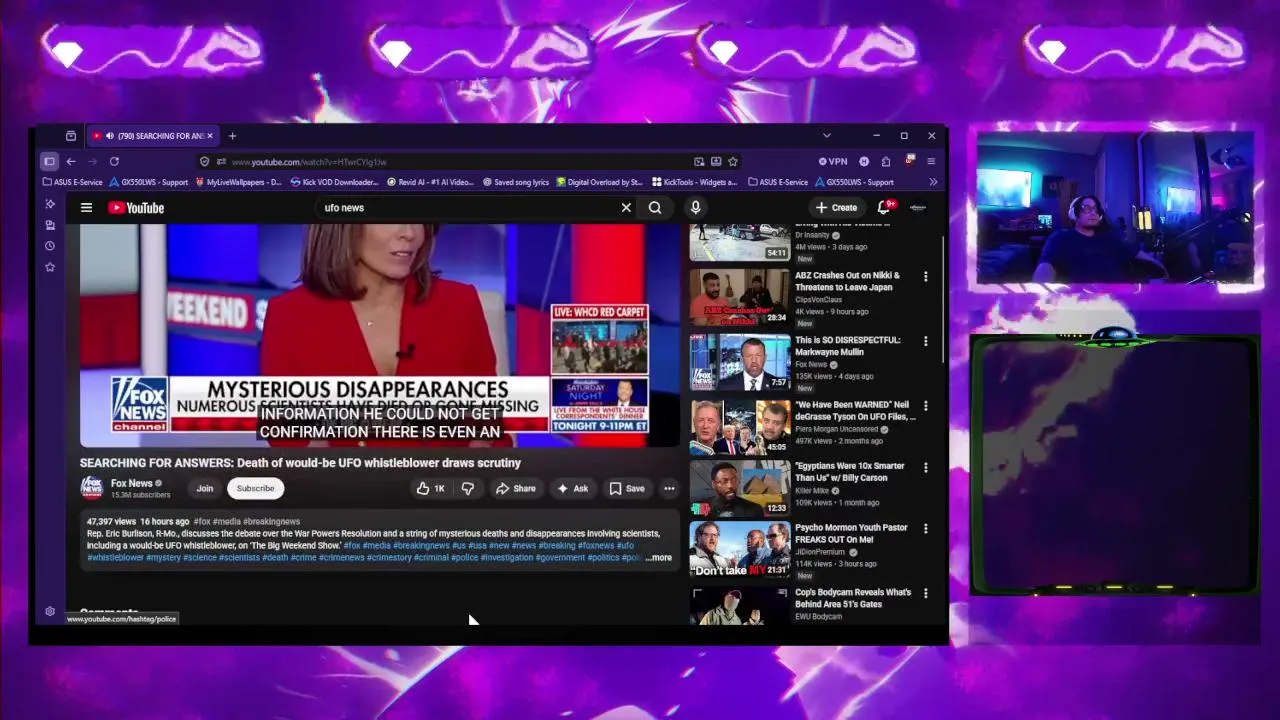Go back in browser history

tap(71, 161)
